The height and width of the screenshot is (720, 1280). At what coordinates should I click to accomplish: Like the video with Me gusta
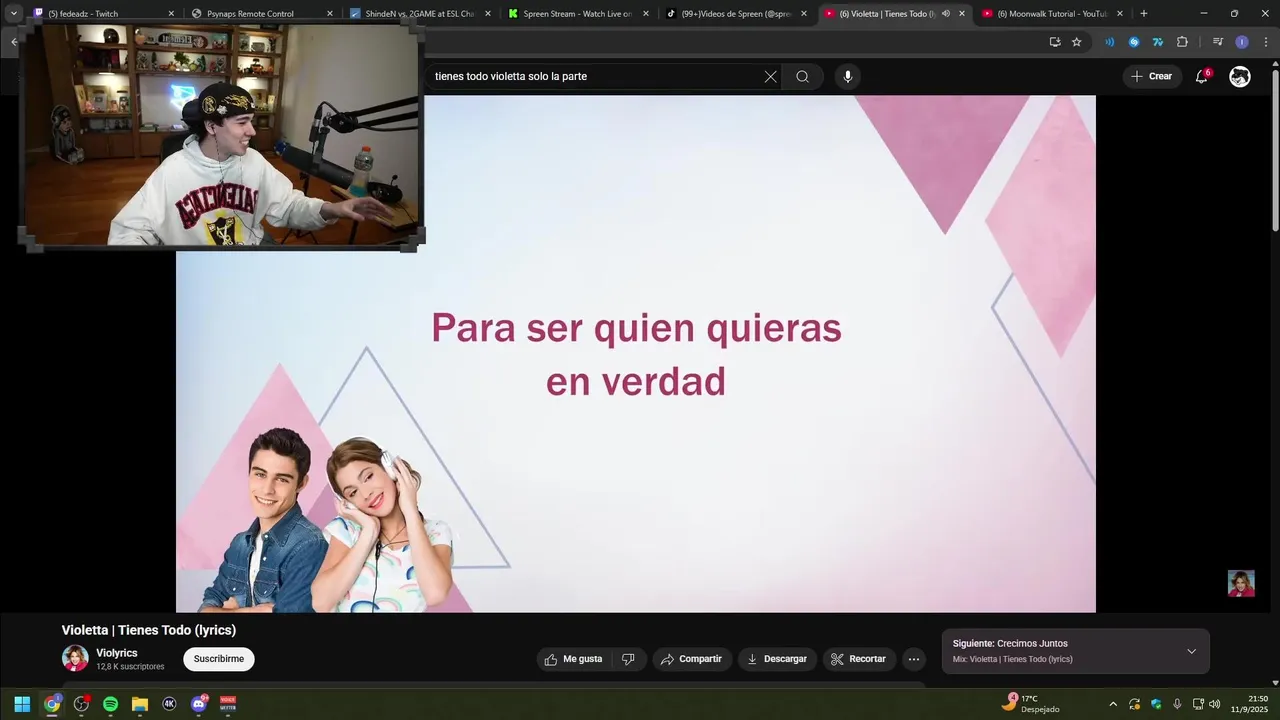point(574,659)
